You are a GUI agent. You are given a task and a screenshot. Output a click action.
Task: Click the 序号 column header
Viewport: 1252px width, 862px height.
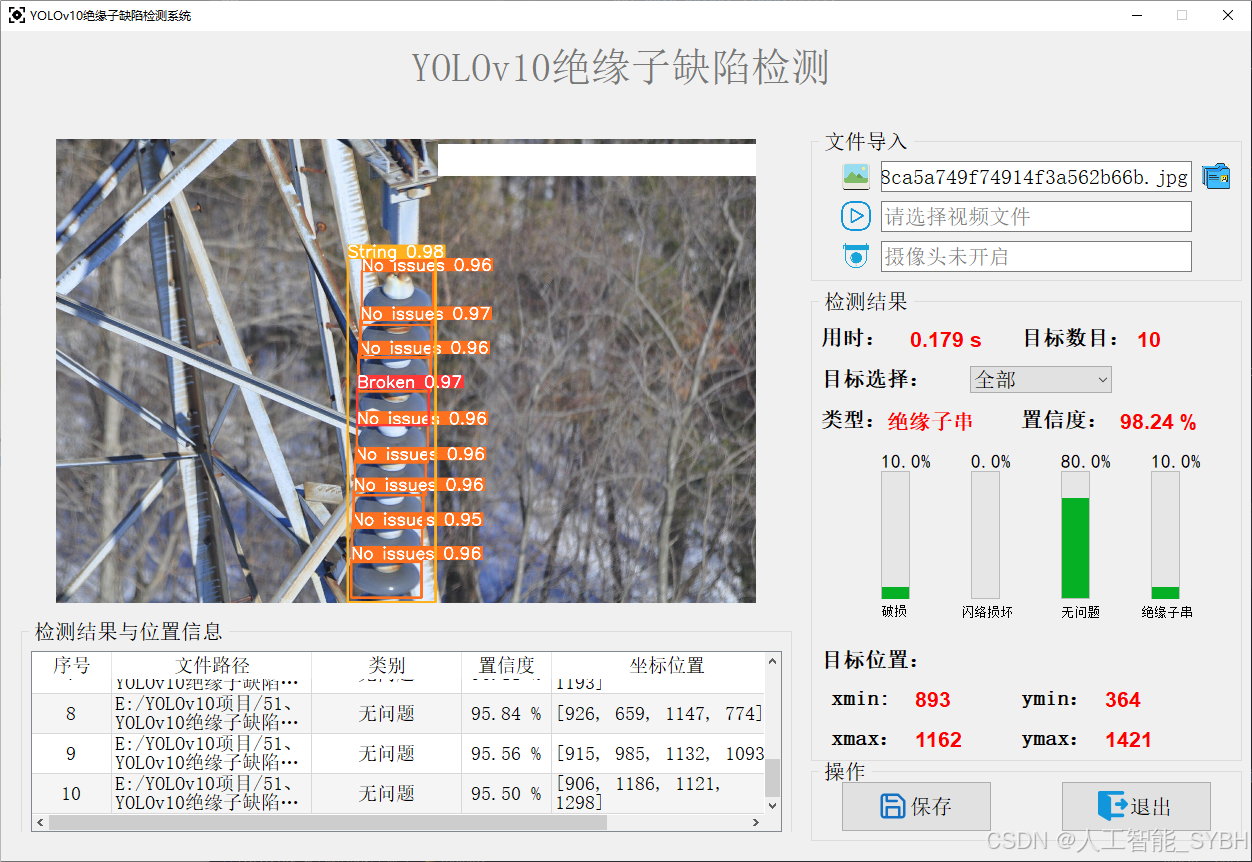coord(71,665)
